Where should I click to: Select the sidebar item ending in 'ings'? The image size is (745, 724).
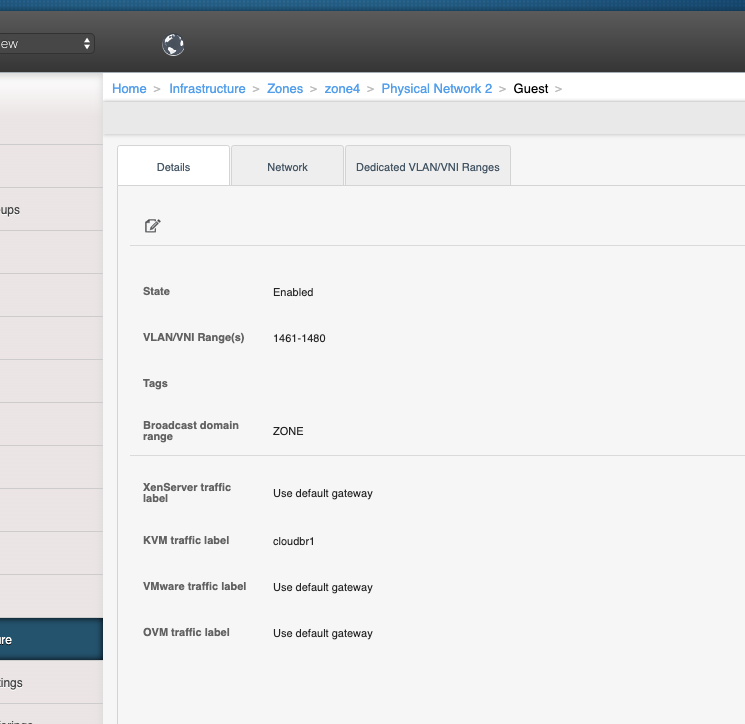pos(51,682)
